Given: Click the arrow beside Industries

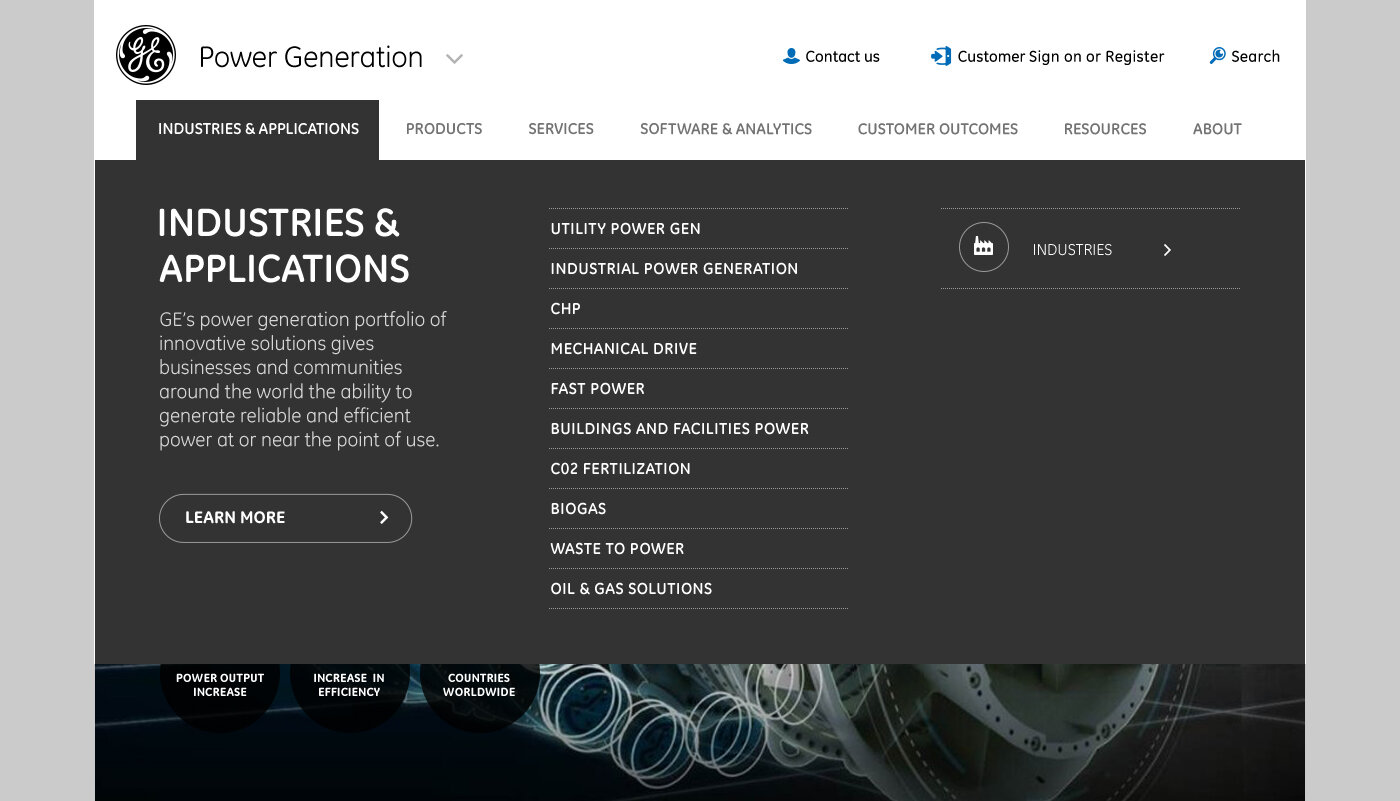Looking at the screenshot, I should pyautogui.click(x=1167, y=250).
